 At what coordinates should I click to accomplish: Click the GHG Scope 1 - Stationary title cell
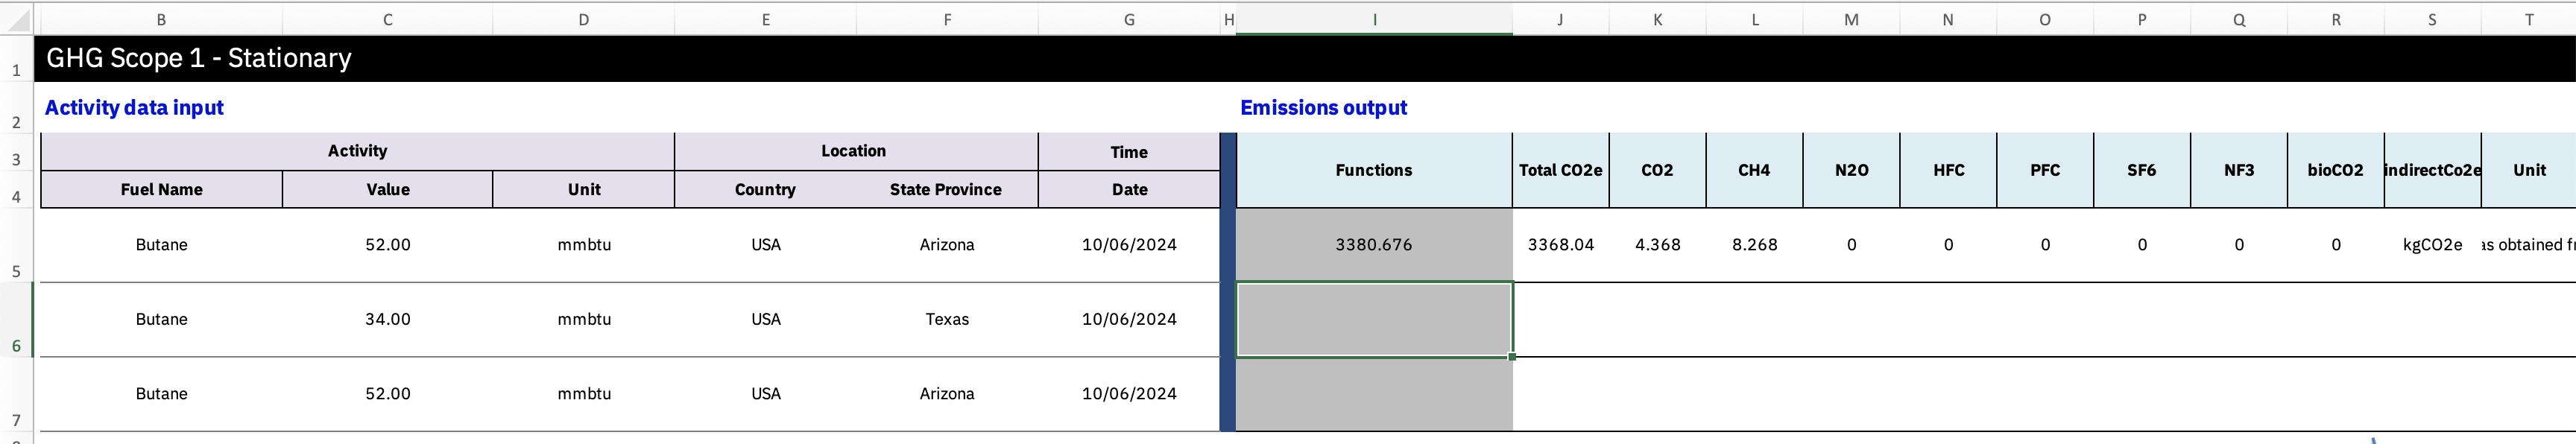pyautogui.click(x=199, y=58)
